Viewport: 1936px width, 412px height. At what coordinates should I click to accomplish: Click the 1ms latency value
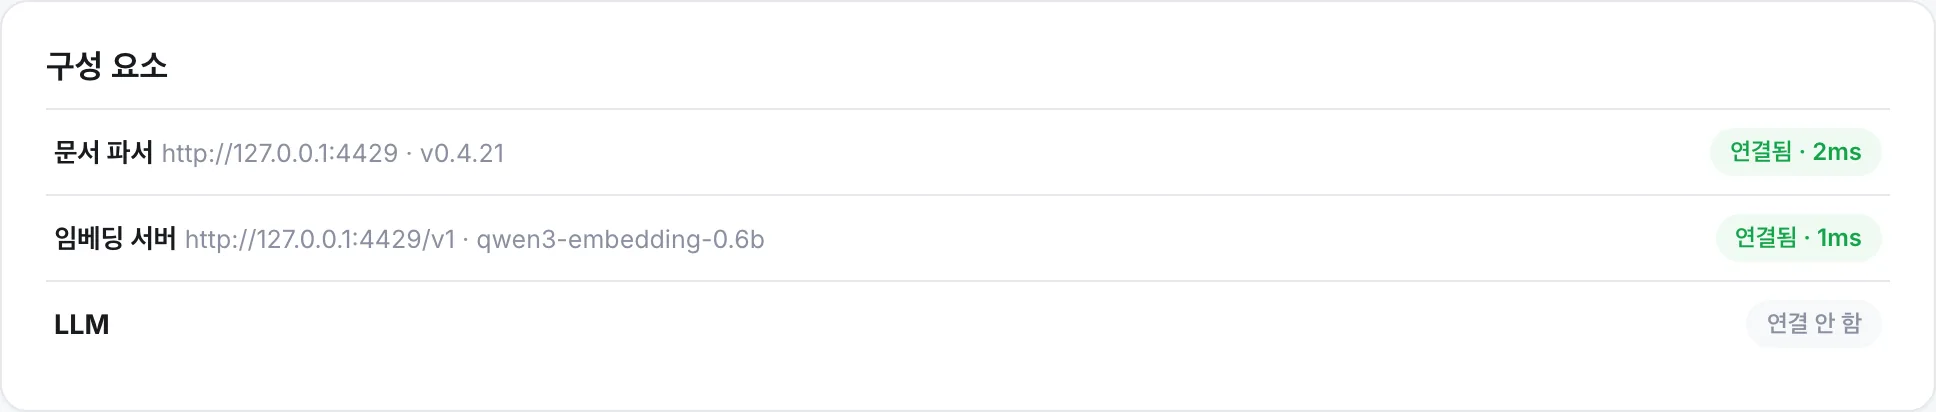[x=1839, y=238]
